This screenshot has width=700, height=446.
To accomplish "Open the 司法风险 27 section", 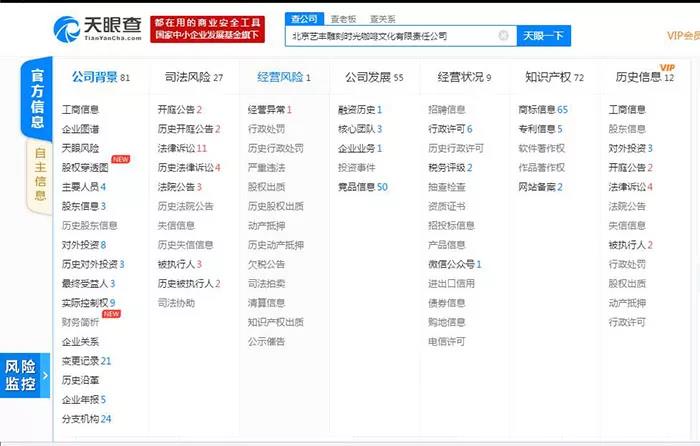I will click(x=194, y=77).
